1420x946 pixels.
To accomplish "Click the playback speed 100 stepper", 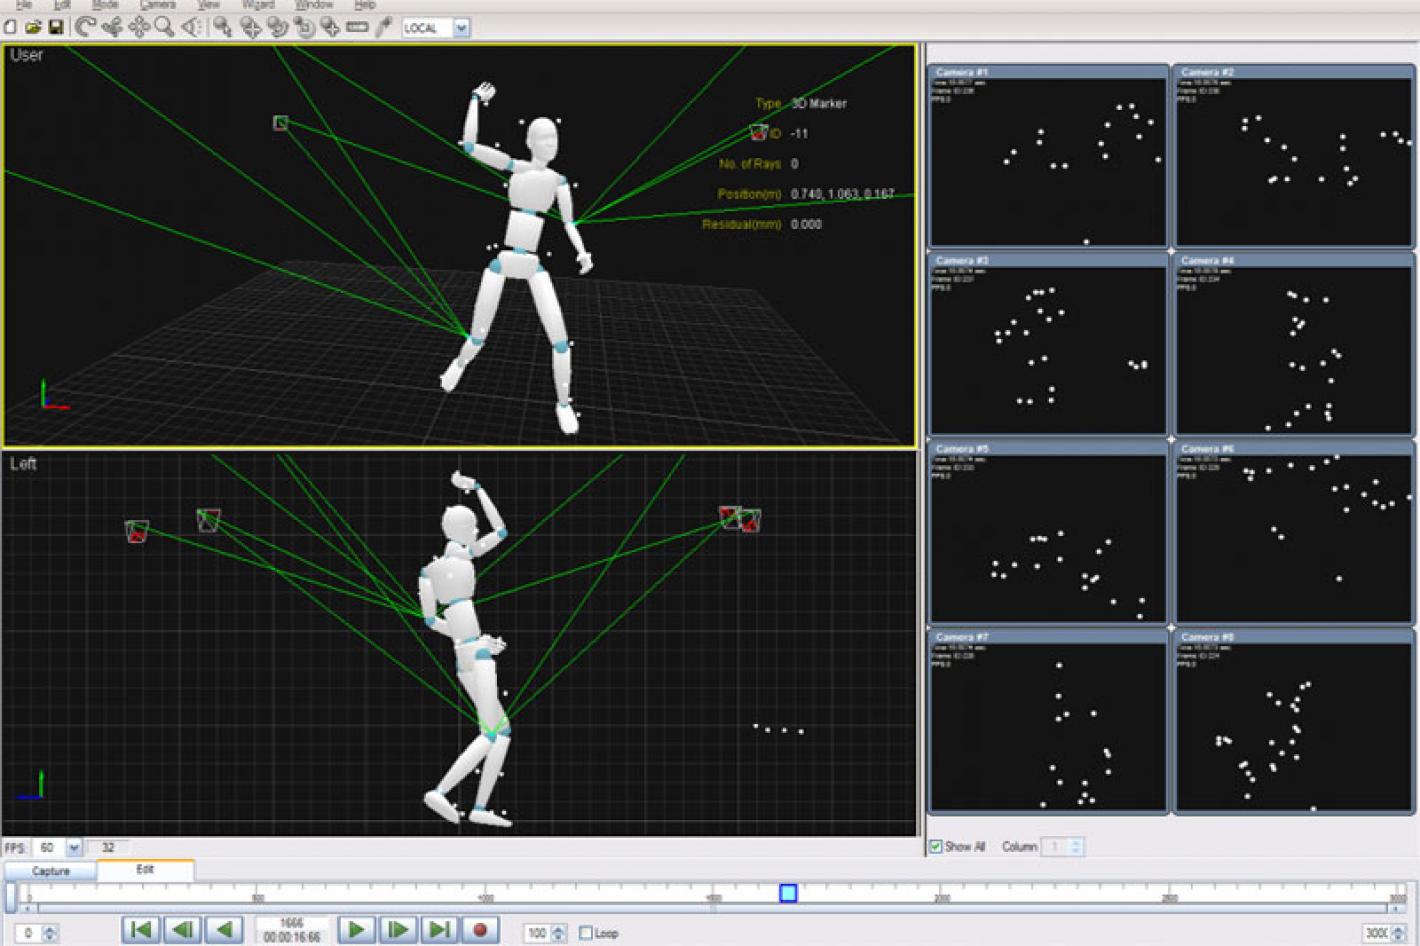I will [x=558, y=933].
